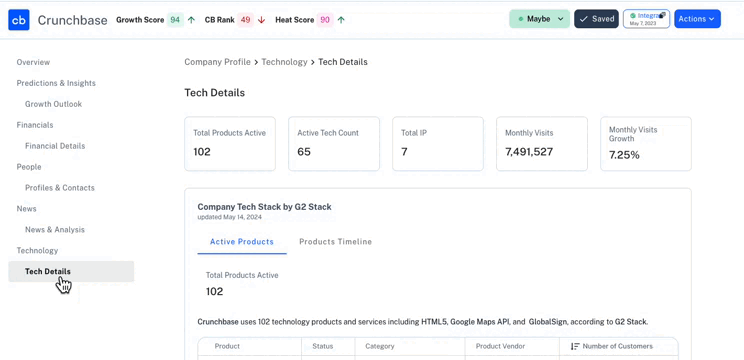744x360 pixels.
Task: Go to Financial Details in sidebar
Action: [55, 146]
